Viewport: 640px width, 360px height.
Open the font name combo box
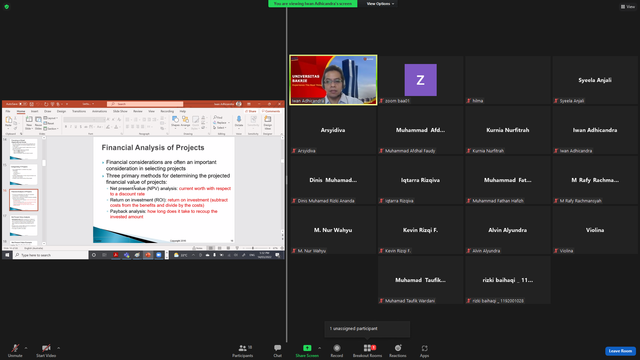click(x=79, y=120)
